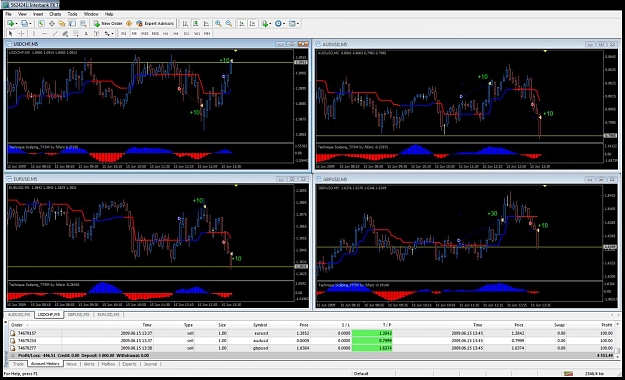The width and height of the screenshot is (625, 380).
Task: Select the Fibonacci Retracement tool
Action: [75, 34]
